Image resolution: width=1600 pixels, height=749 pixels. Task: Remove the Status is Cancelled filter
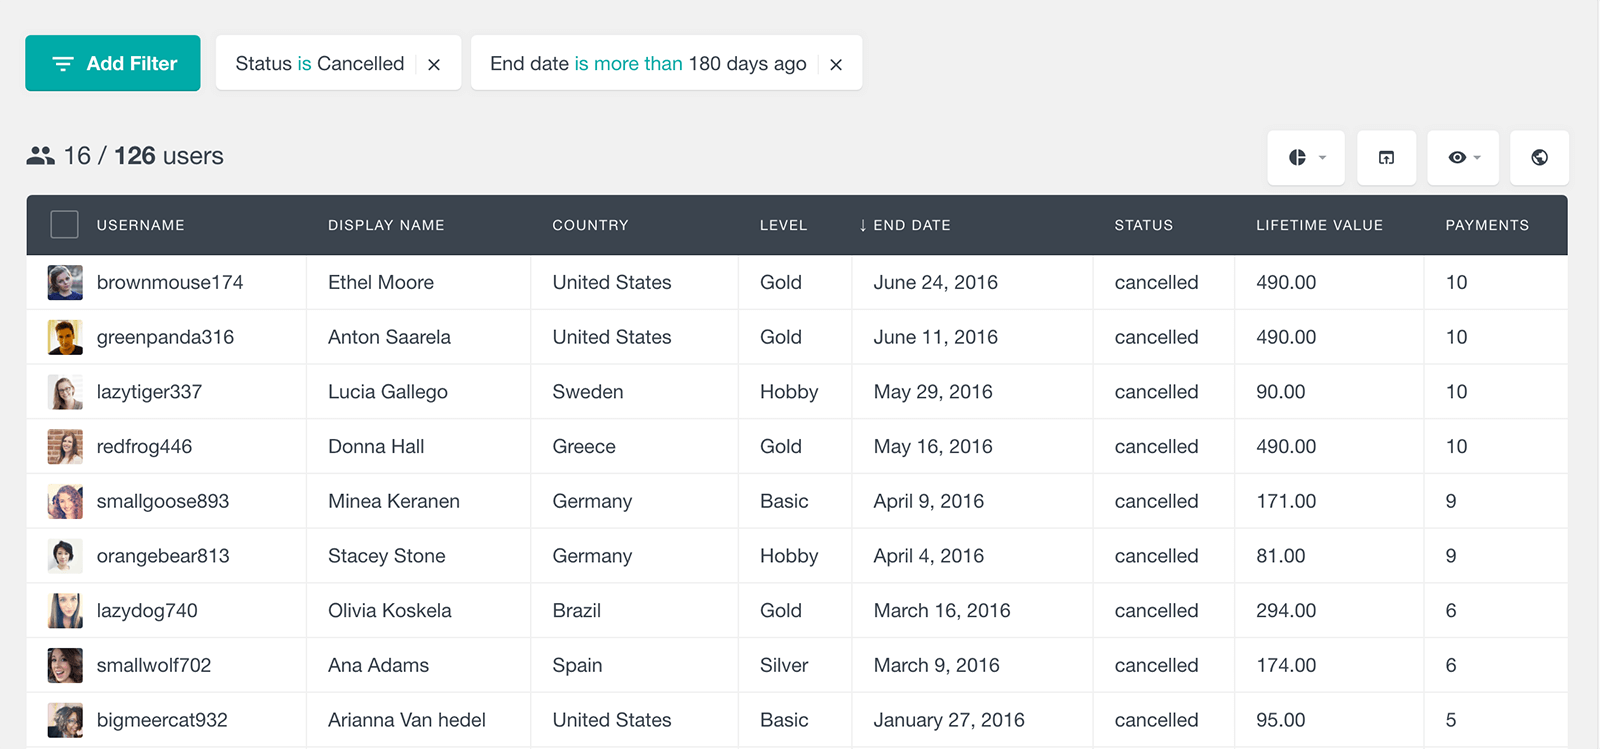pos(434,64)
